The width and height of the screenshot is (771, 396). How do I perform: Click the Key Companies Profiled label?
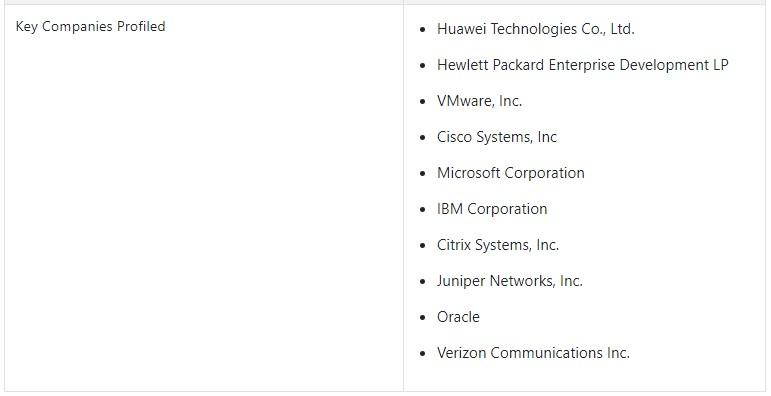90,27
